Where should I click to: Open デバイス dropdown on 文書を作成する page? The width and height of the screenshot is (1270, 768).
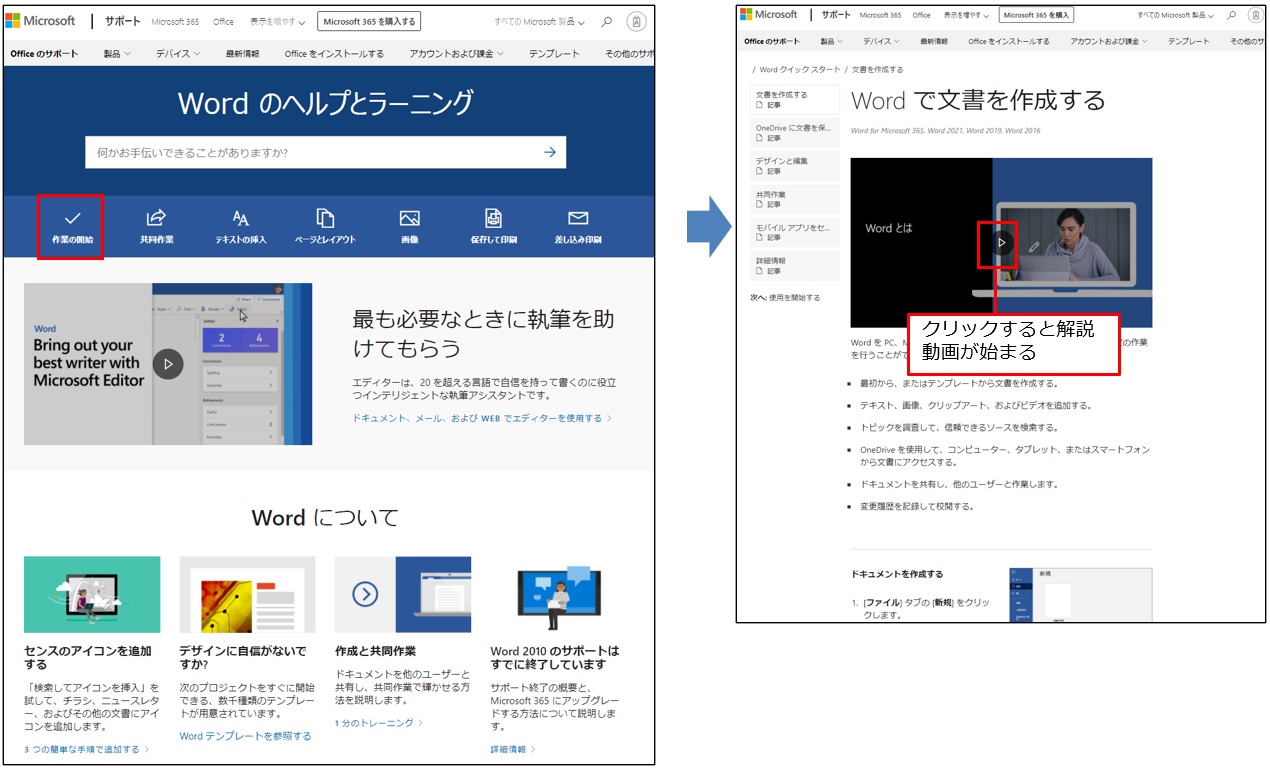tap(880, 41)
